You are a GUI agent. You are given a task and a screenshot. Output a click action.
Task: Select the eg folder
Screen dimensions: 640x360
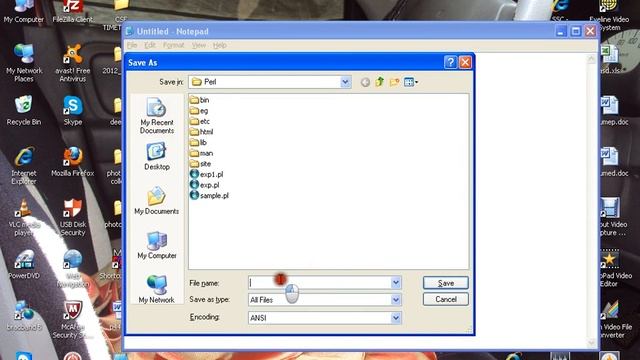(x=199, y=111)
